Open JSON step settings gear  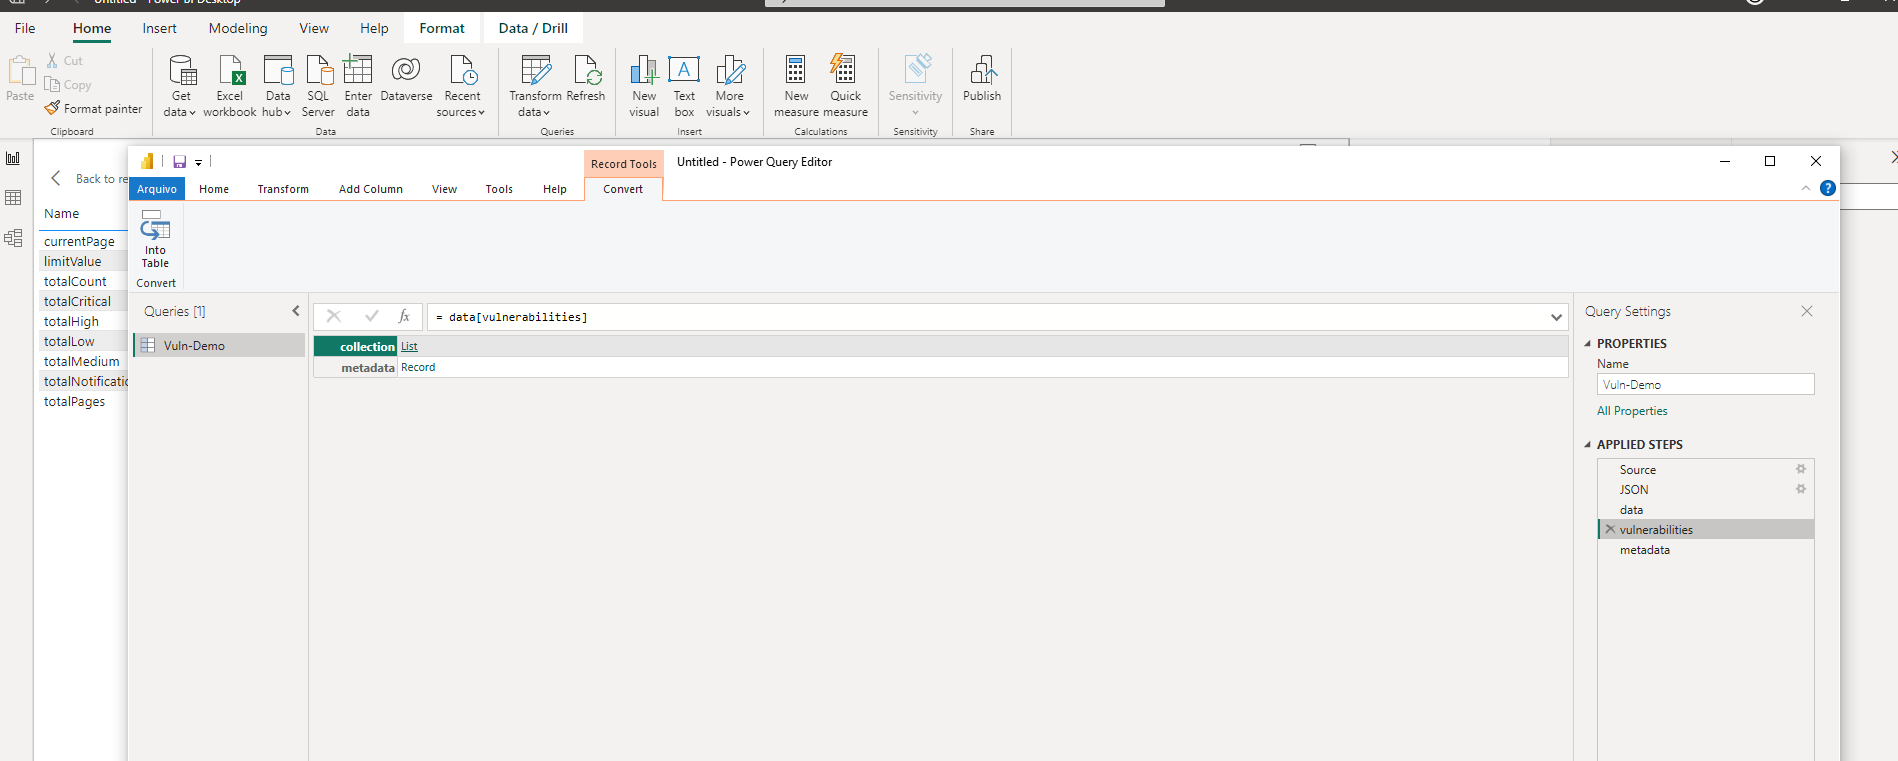[1801, 489]
